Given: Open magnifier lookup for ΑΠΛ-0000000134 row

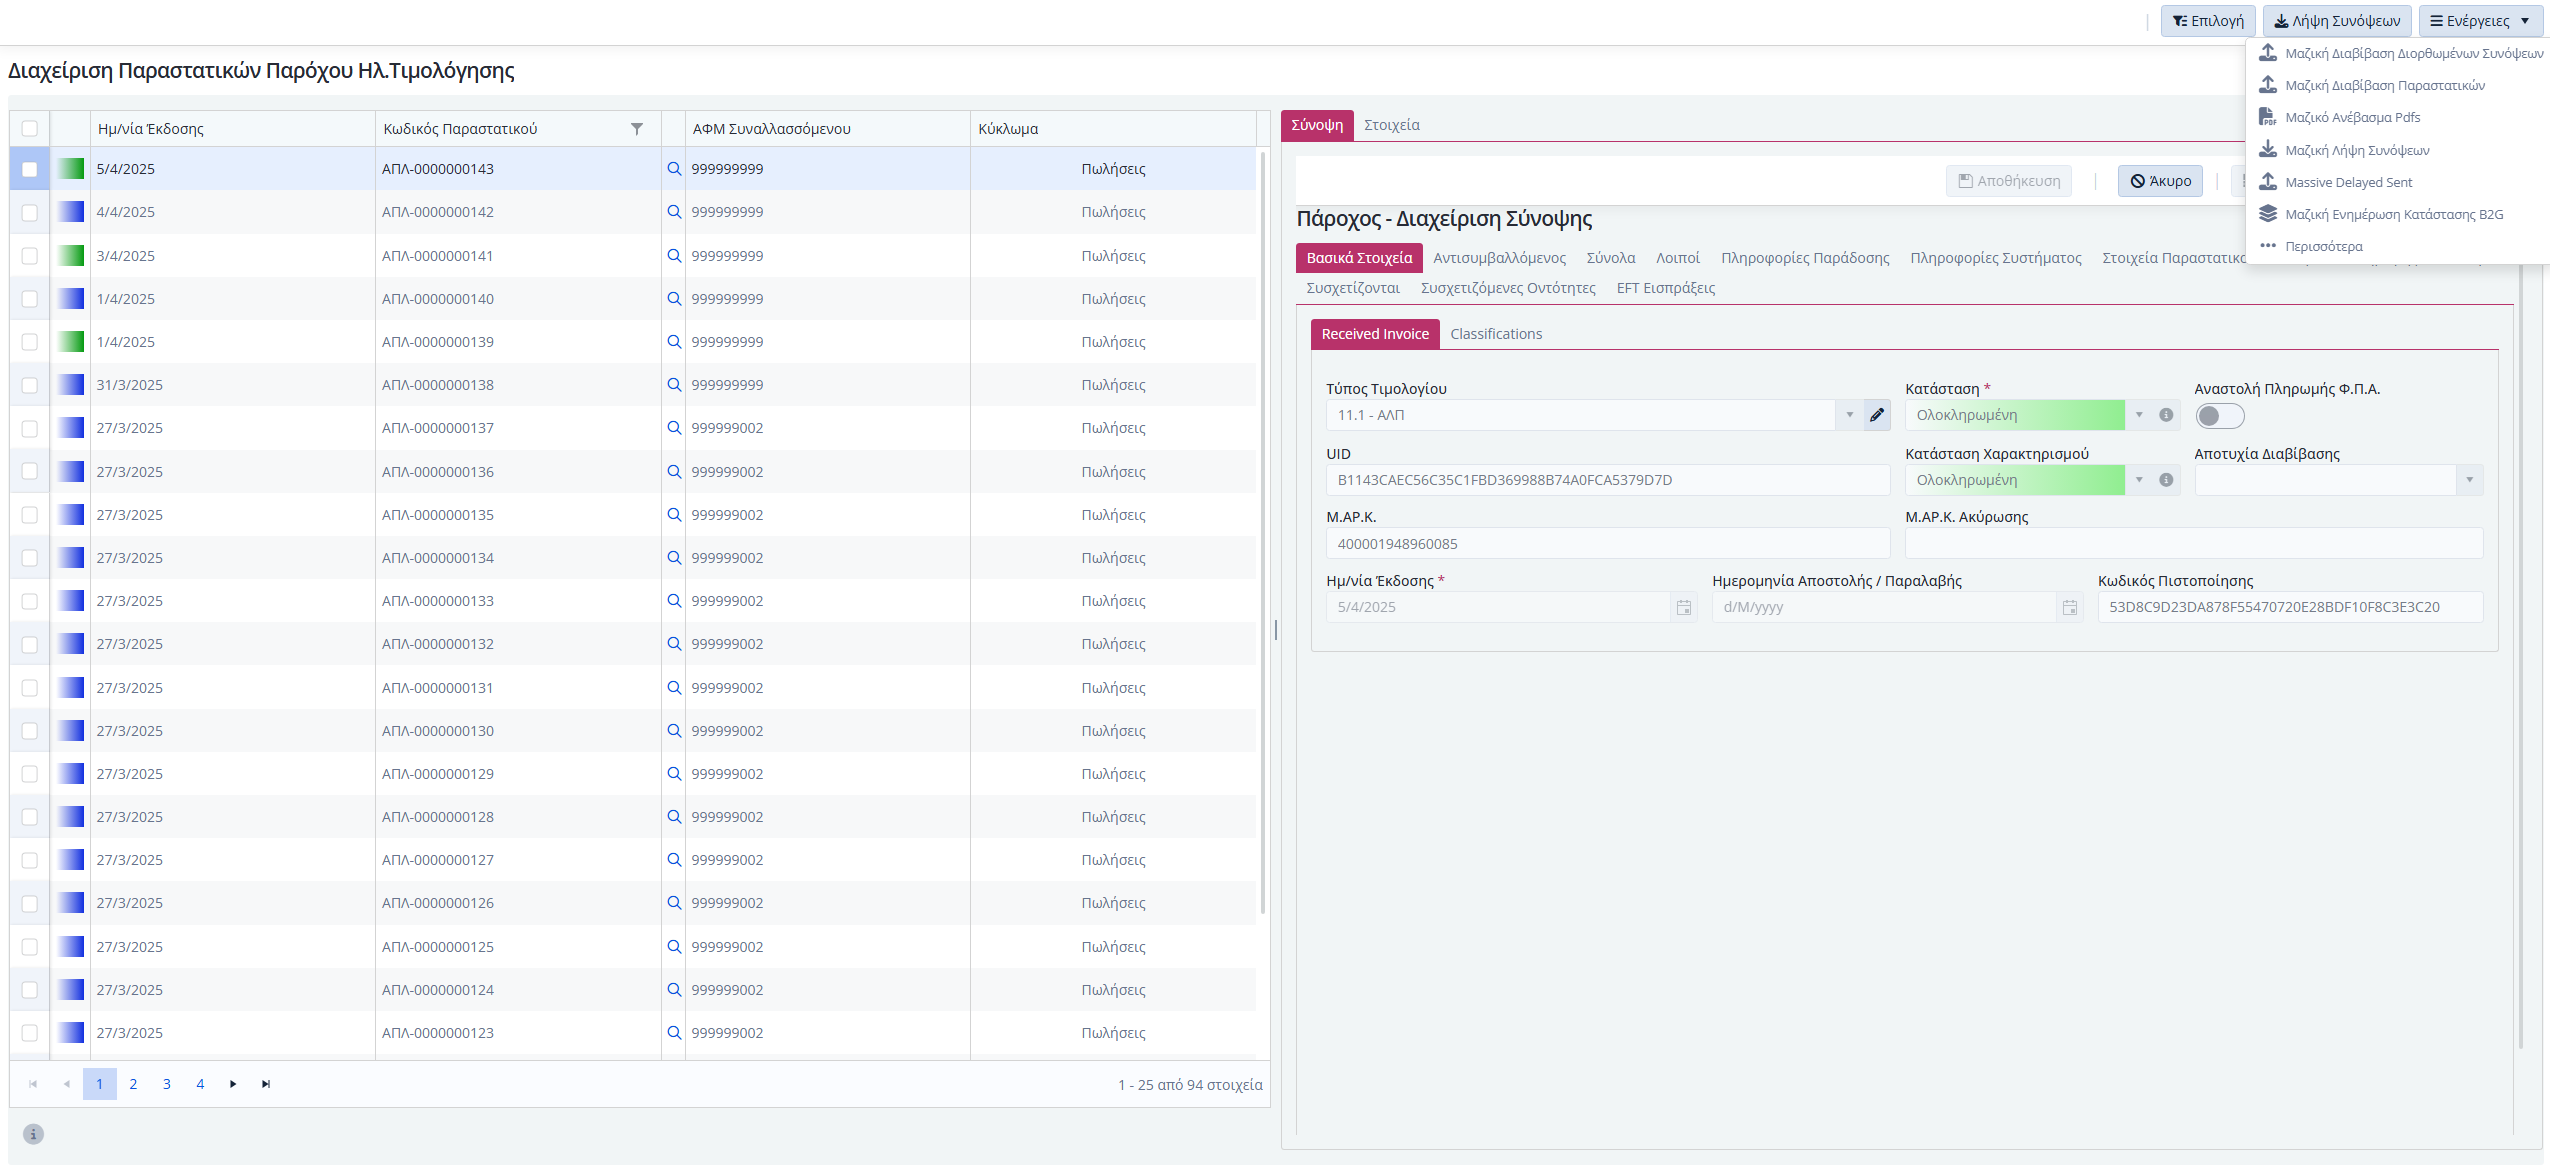Looking at the screenshot, I should 674,558.
